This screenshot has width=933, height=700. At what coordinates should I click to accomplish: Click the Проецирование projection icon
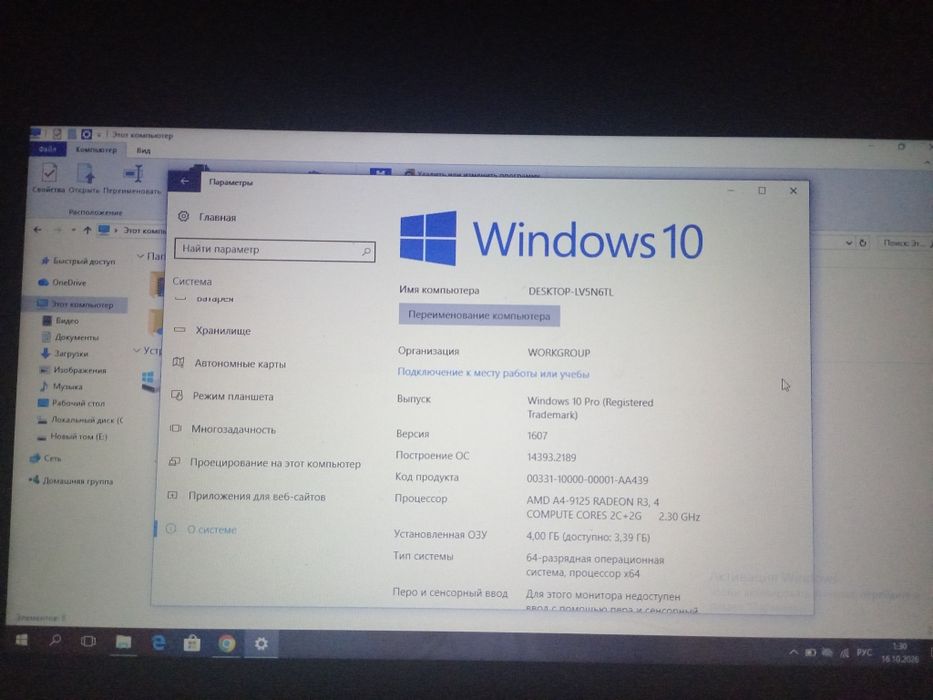pos(174,461)
